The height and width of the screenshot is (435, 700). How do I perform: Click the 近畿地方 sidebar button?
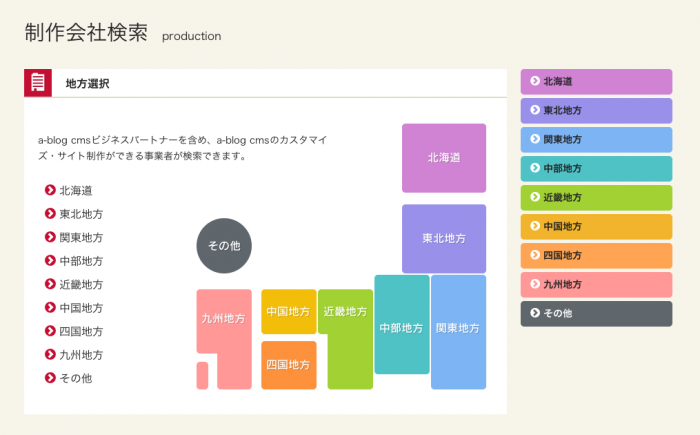[x=596, y=197]
